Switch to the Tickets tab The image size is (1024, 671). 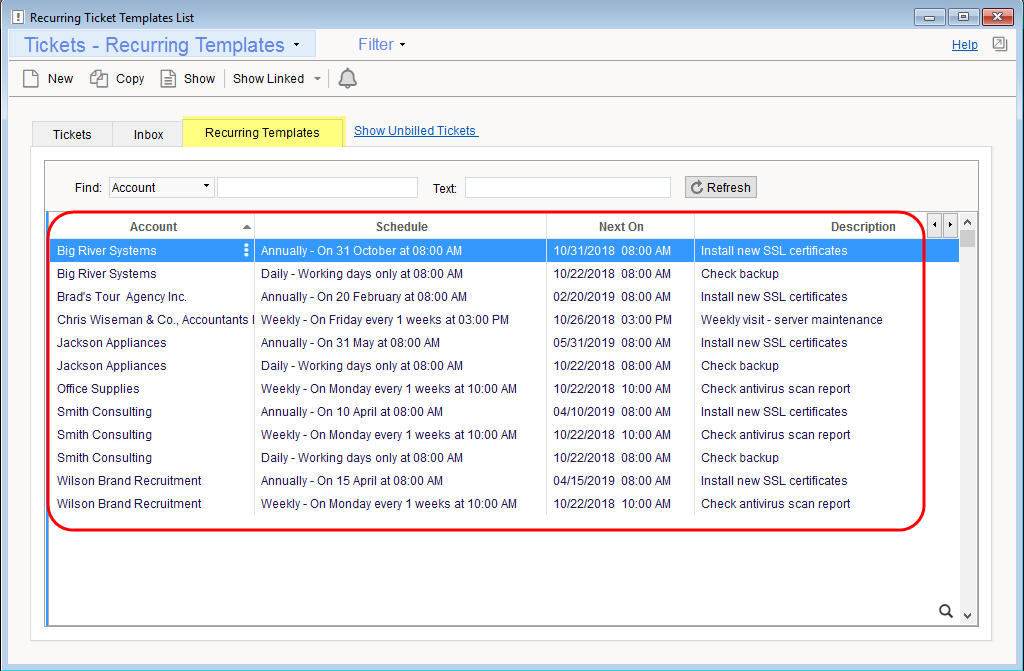click(x=72, y=134)
